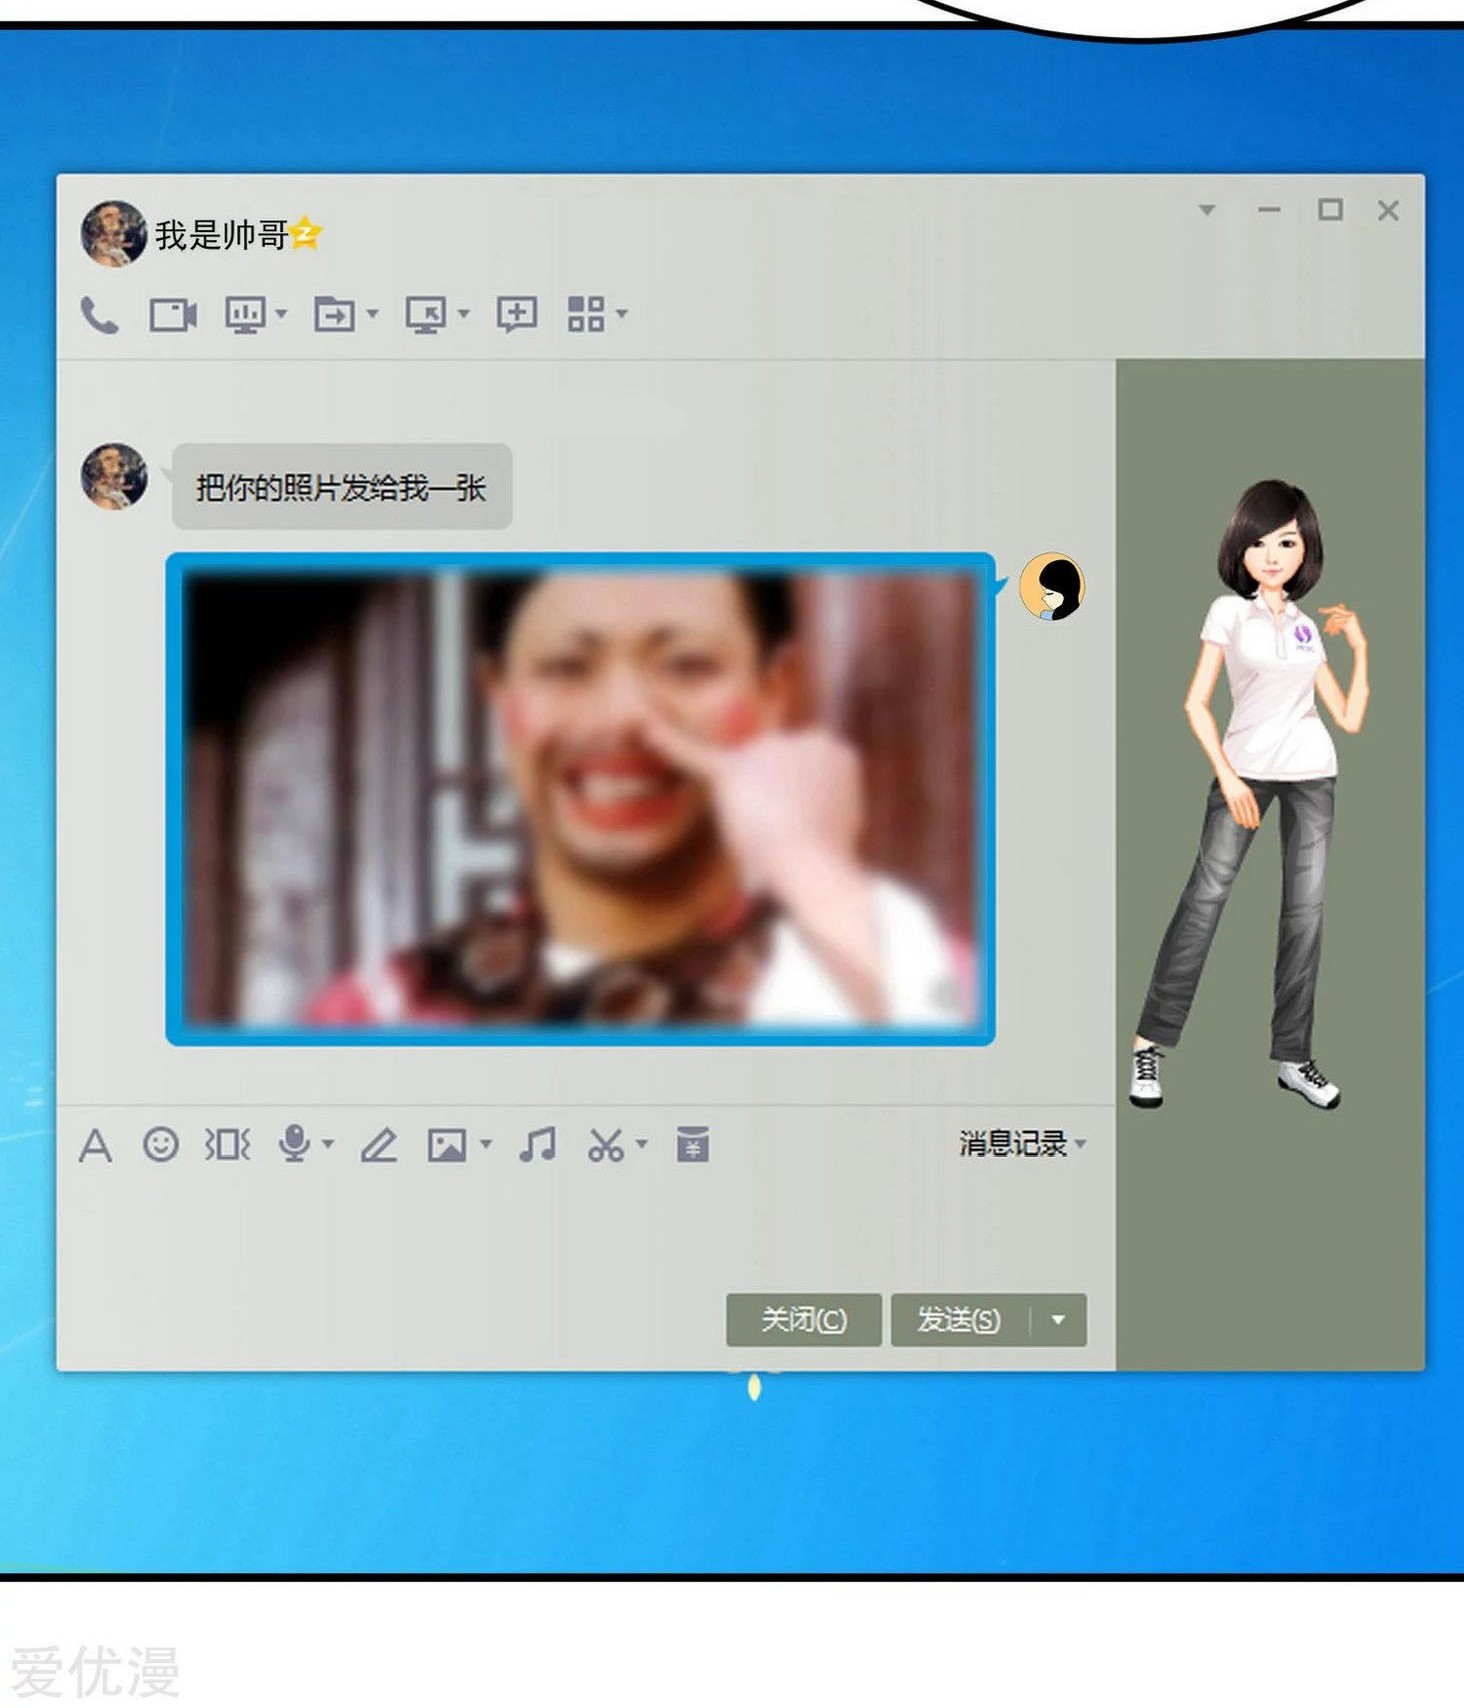Image resolution: width=1464 pixels, height=1708 pixels.
Task: Open the remote desktop control menu
Action: pyautogui.click(x=426, y=314)
